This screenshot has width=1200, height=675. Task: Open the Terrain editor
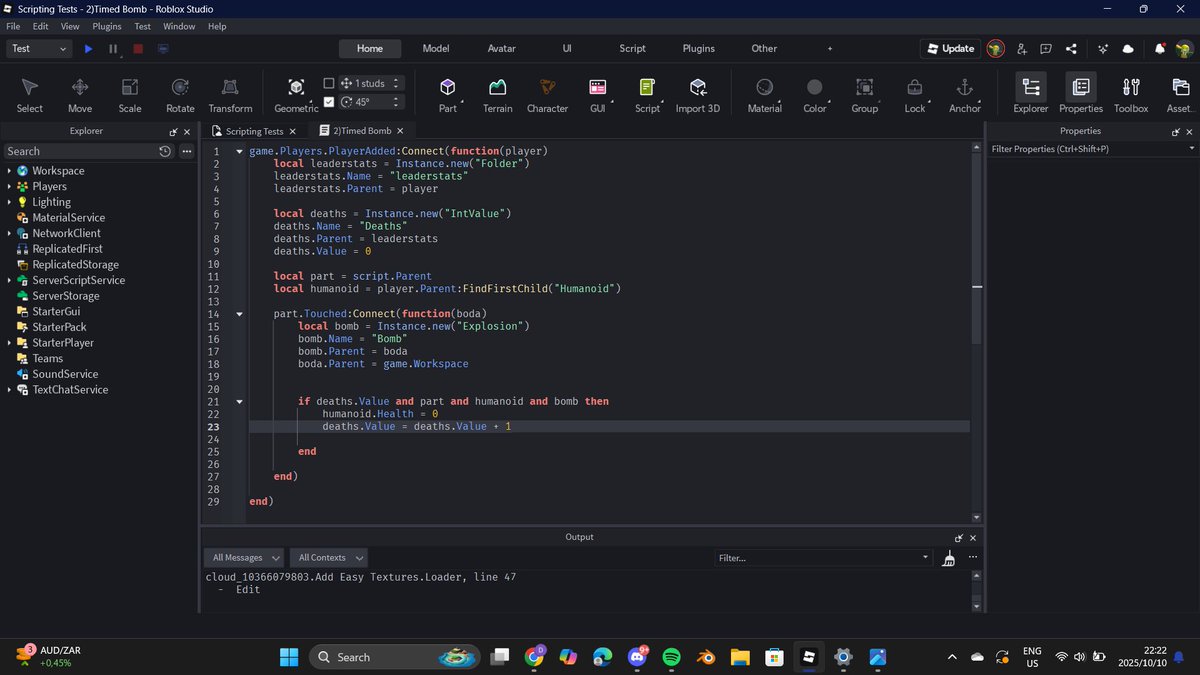tap(497, 95)
